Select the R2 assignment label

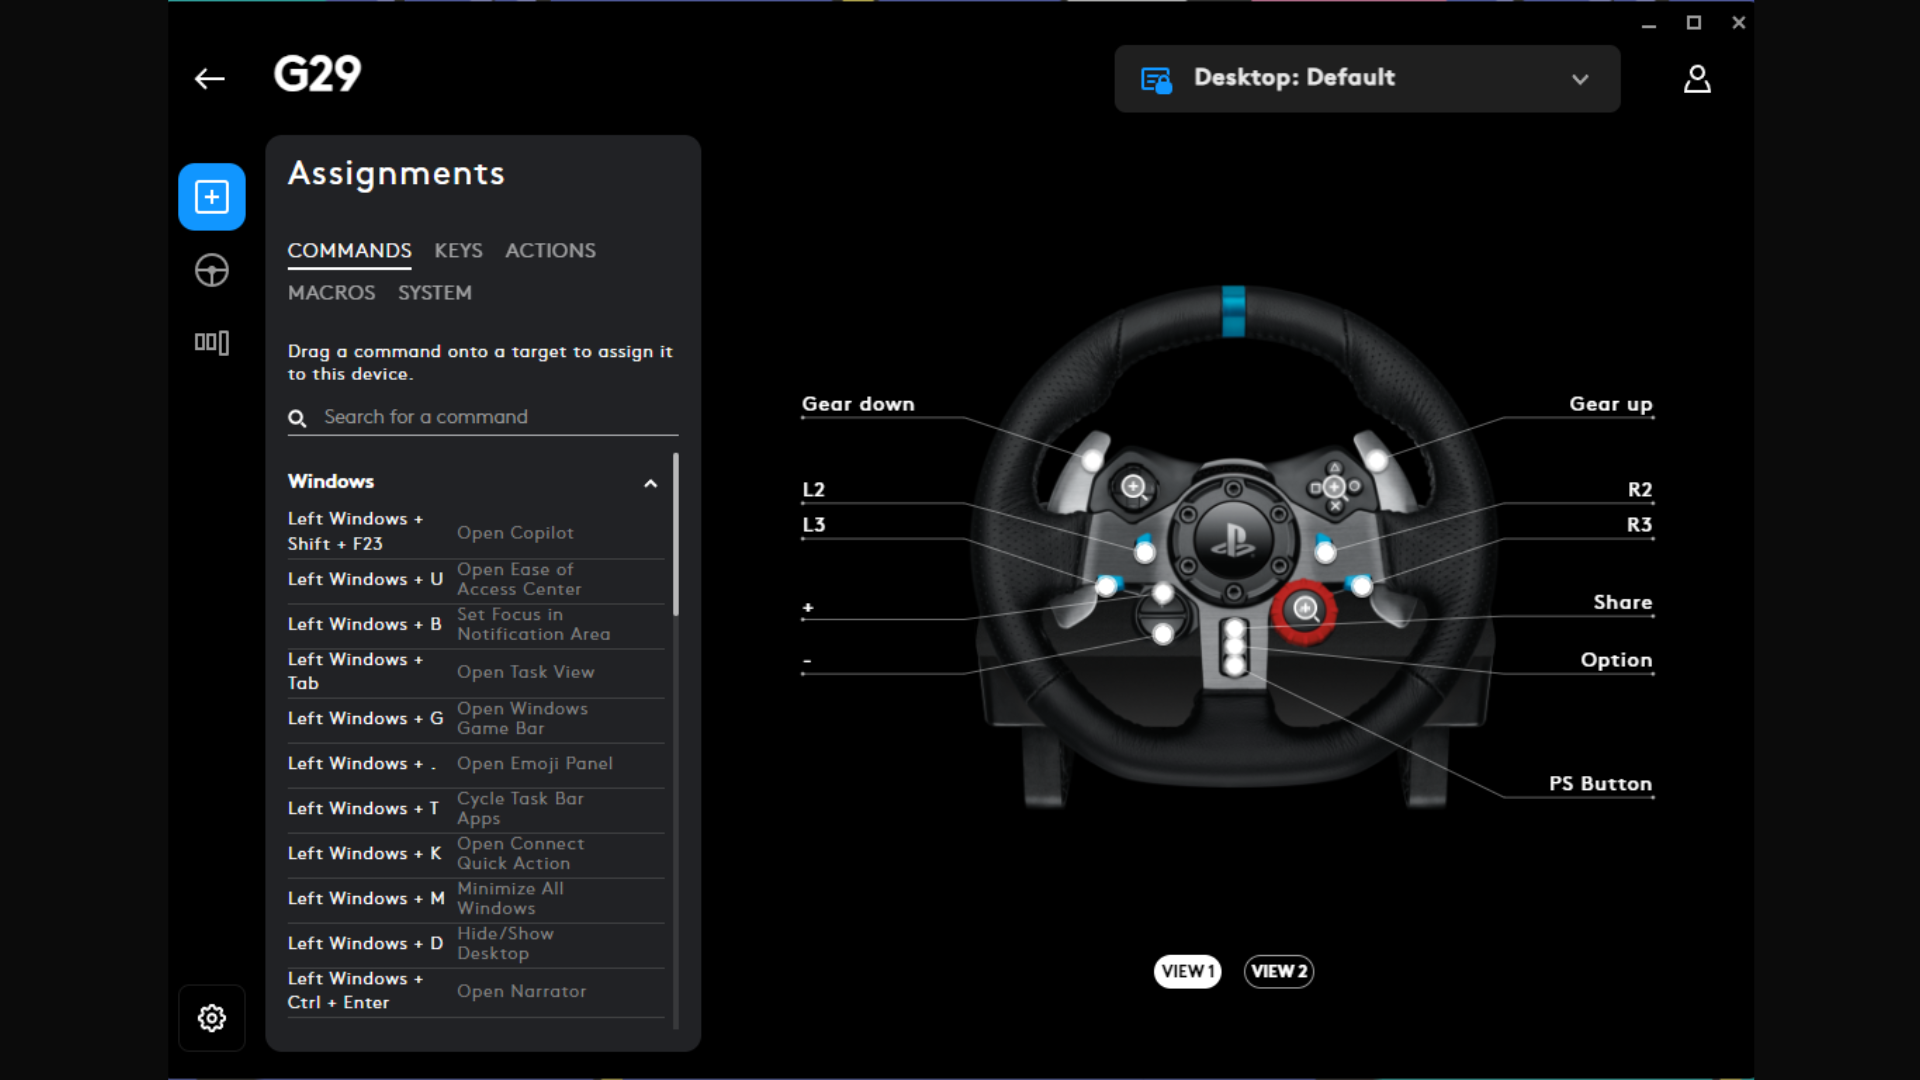(1640, 490)
